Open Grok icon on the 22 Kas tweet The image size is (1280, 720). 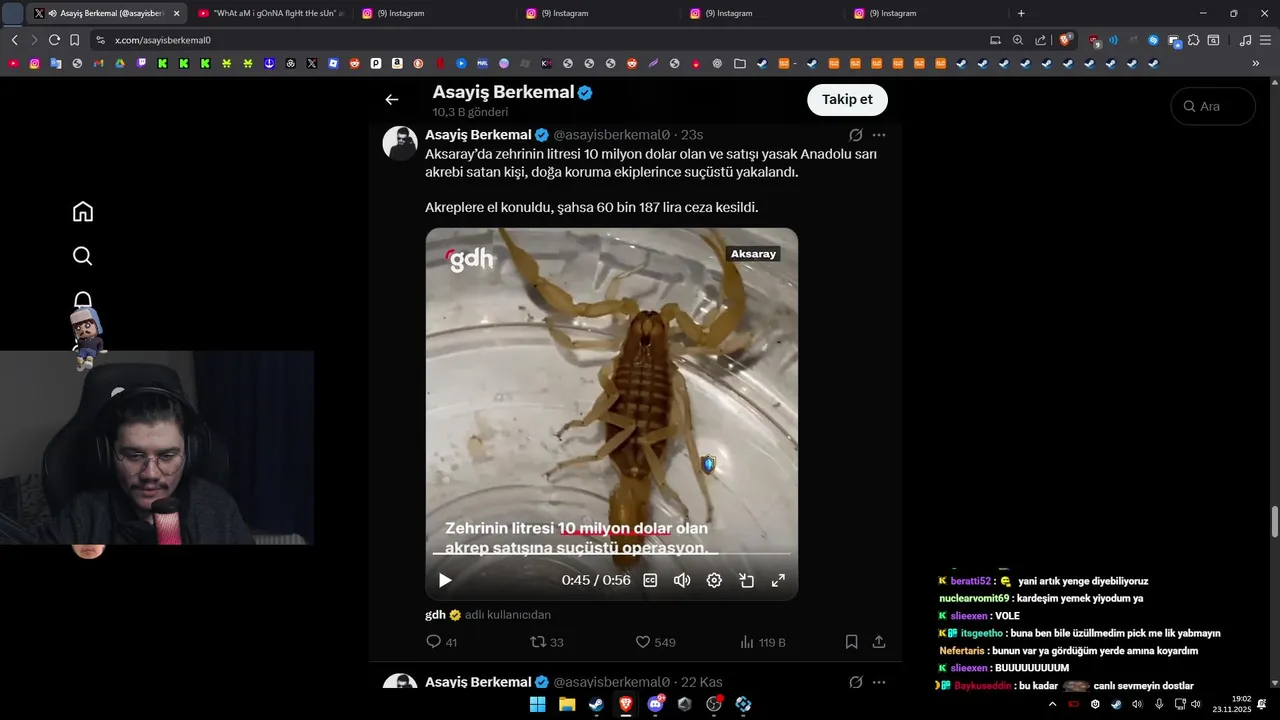point(856,682)
